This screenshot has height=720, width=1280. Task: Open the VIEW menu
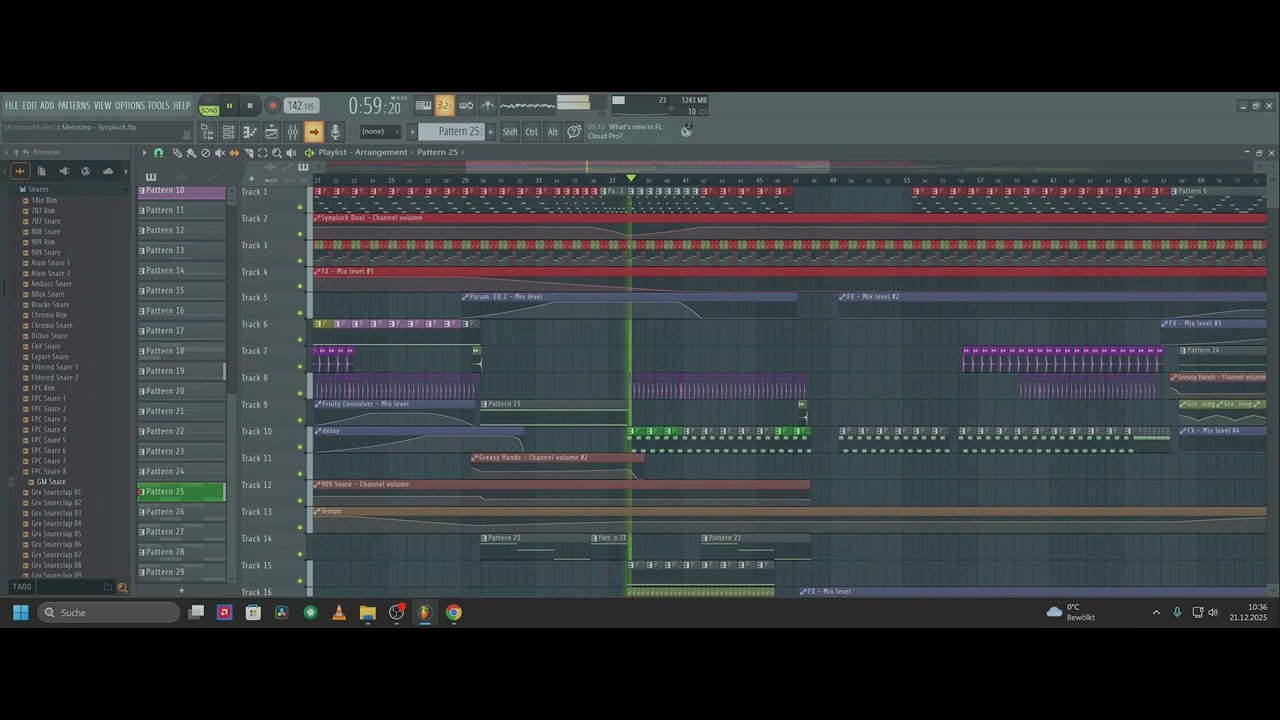[103, 106]
